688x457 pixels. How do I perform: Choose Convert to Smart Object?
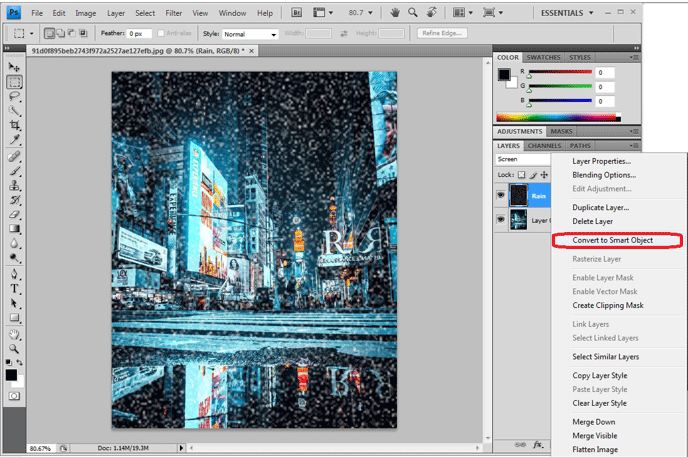click(614, 241)
